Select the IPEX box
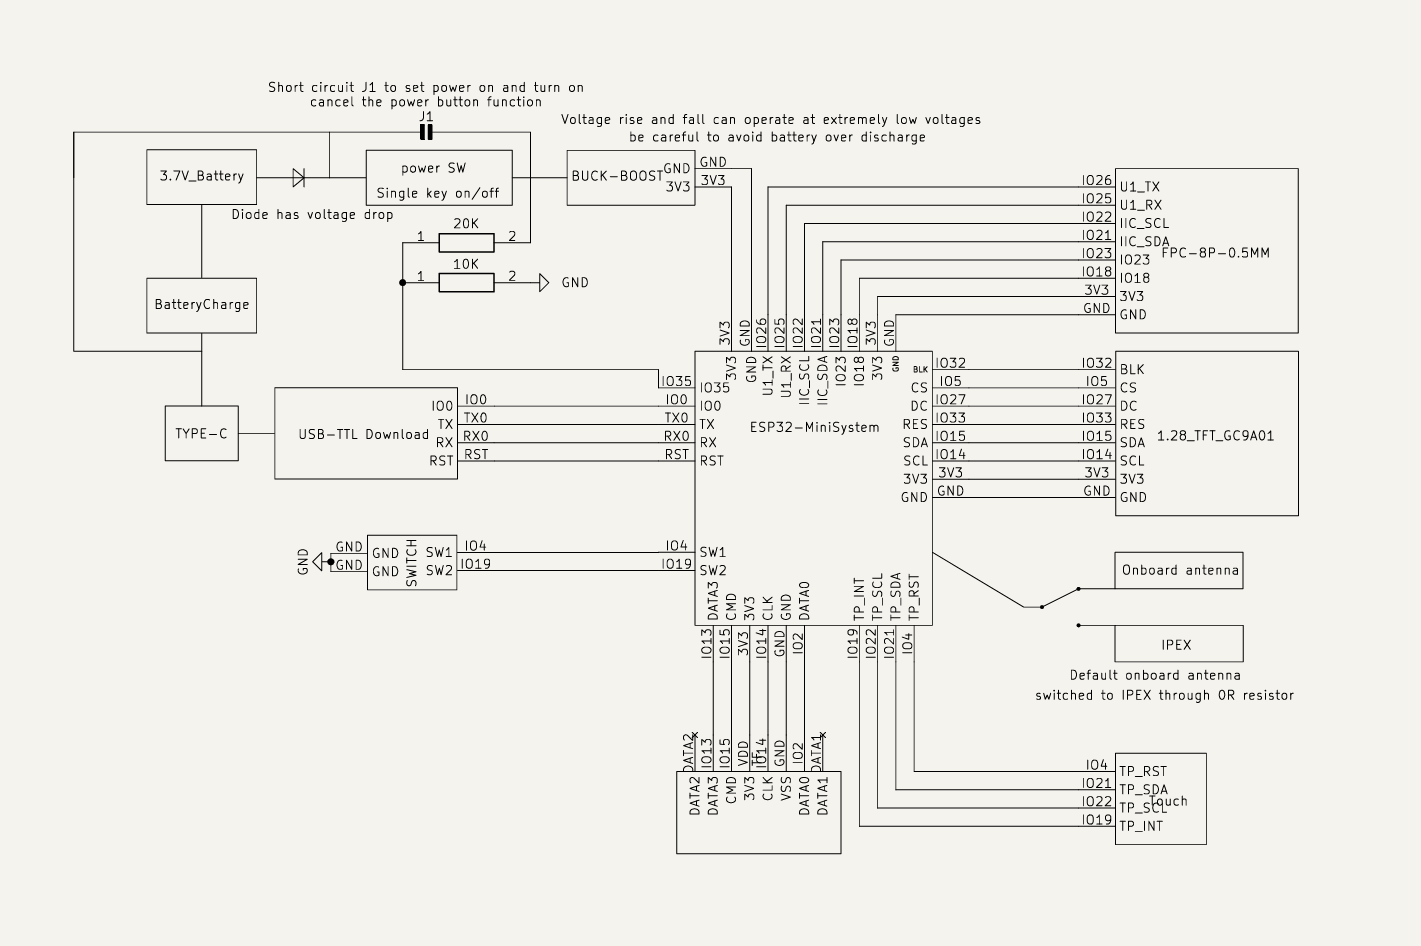The height and width of the screenshot is (946, 1421). pyautogui.click(x=1179, y=644)
